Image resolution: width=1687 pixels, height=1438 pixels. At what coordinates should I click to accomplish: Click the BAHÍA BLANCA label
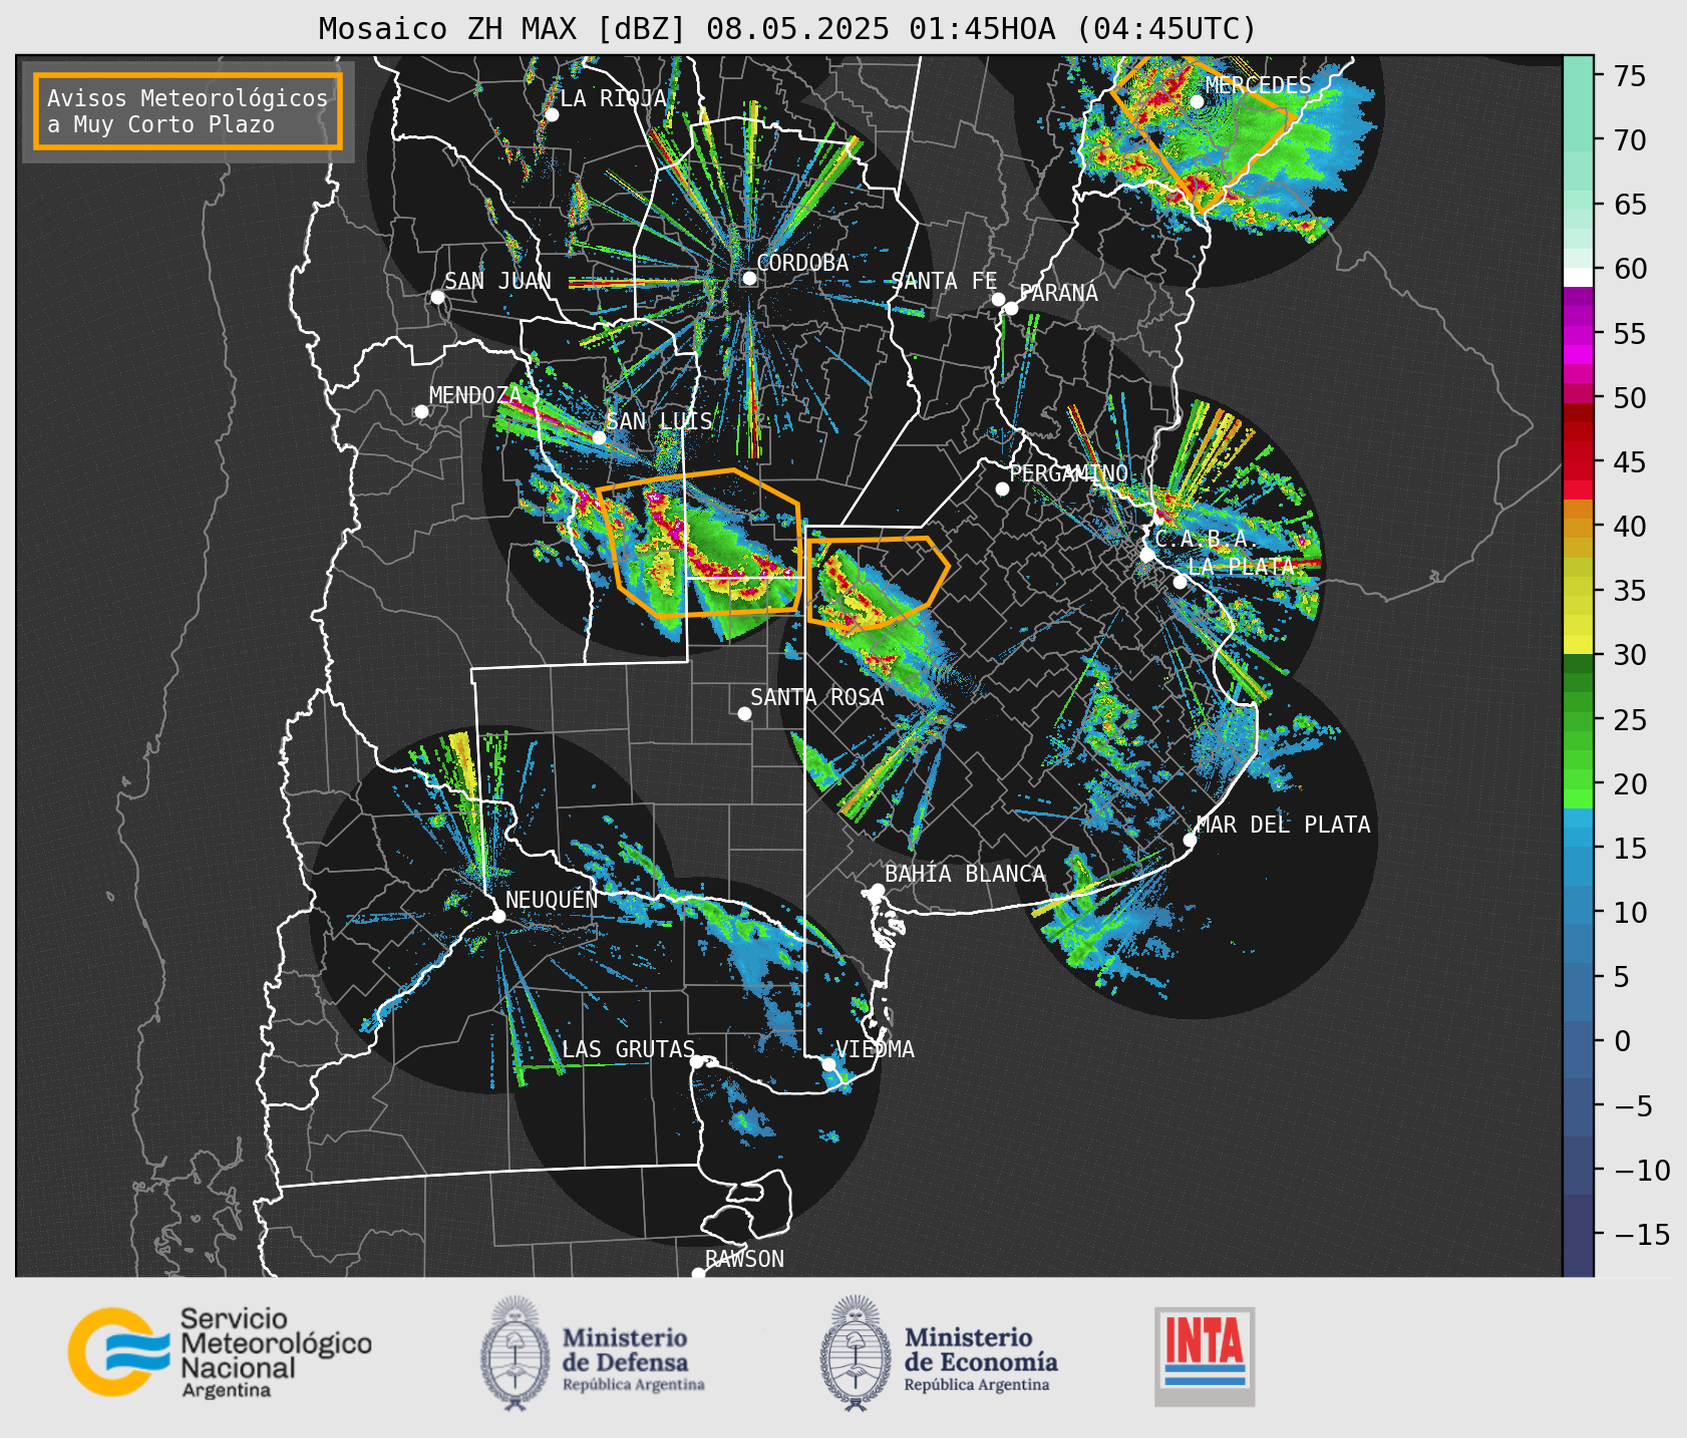[x=965, y=874]
